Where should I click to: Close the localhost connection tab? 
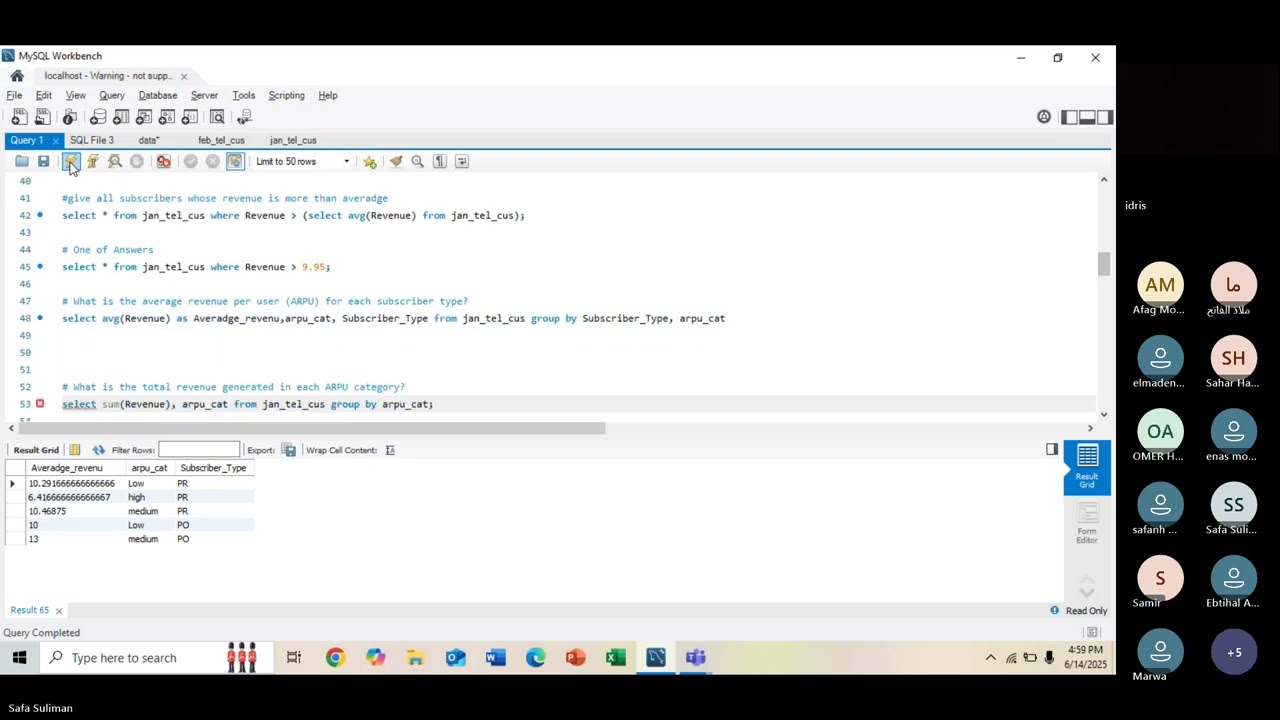[x=184, y=76]
